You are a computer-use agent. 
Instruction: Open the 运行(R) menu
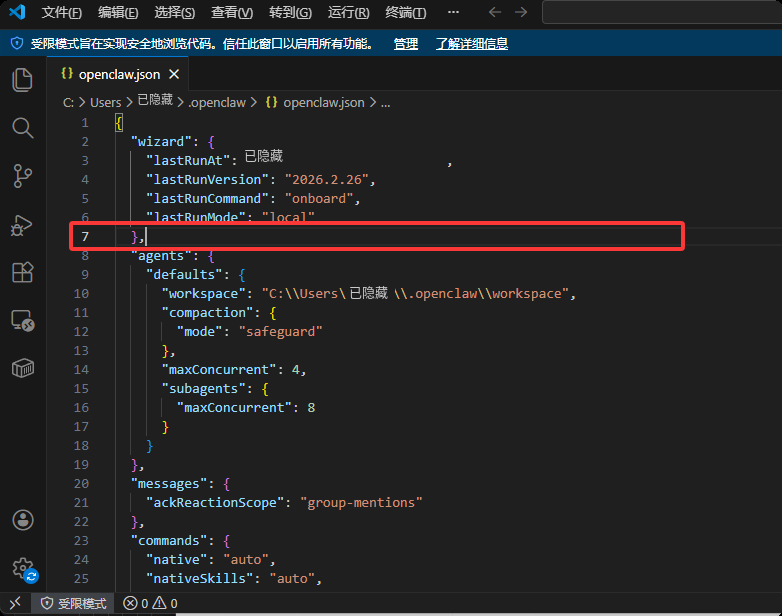(349, 12)
